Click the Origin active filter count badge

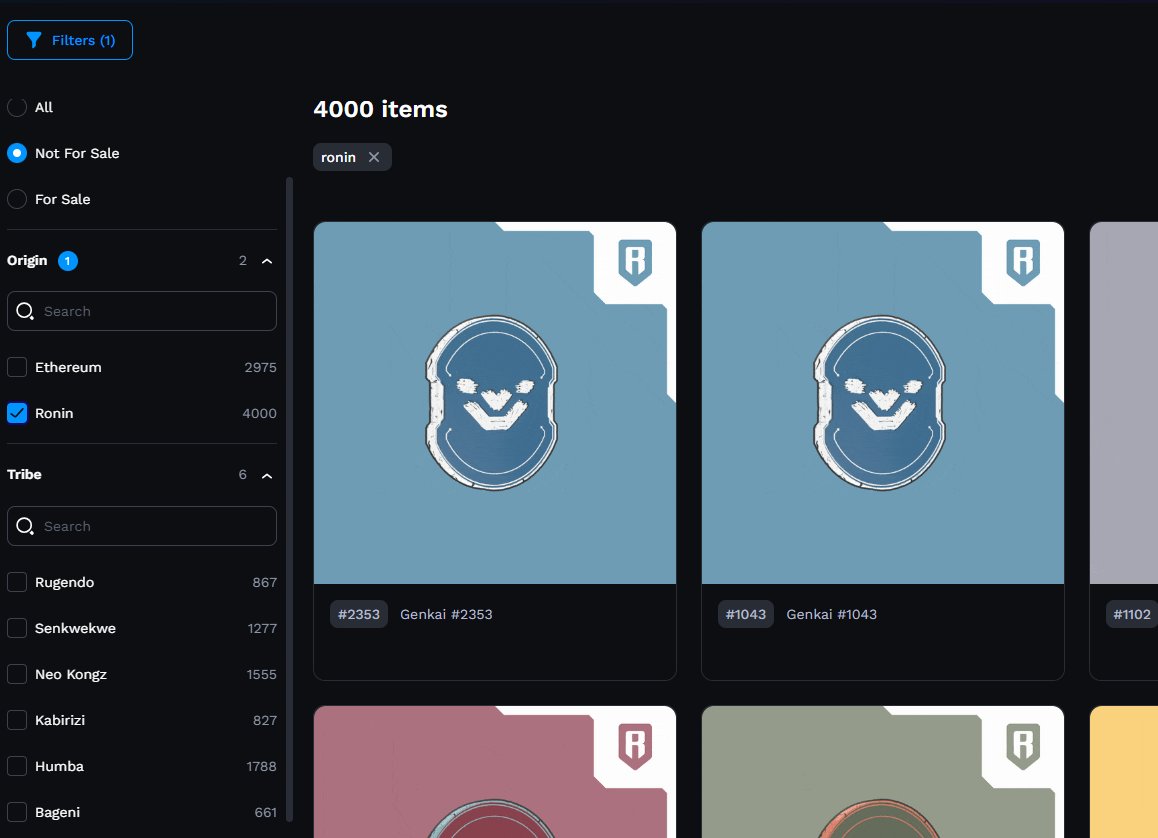tap(68, 261)
